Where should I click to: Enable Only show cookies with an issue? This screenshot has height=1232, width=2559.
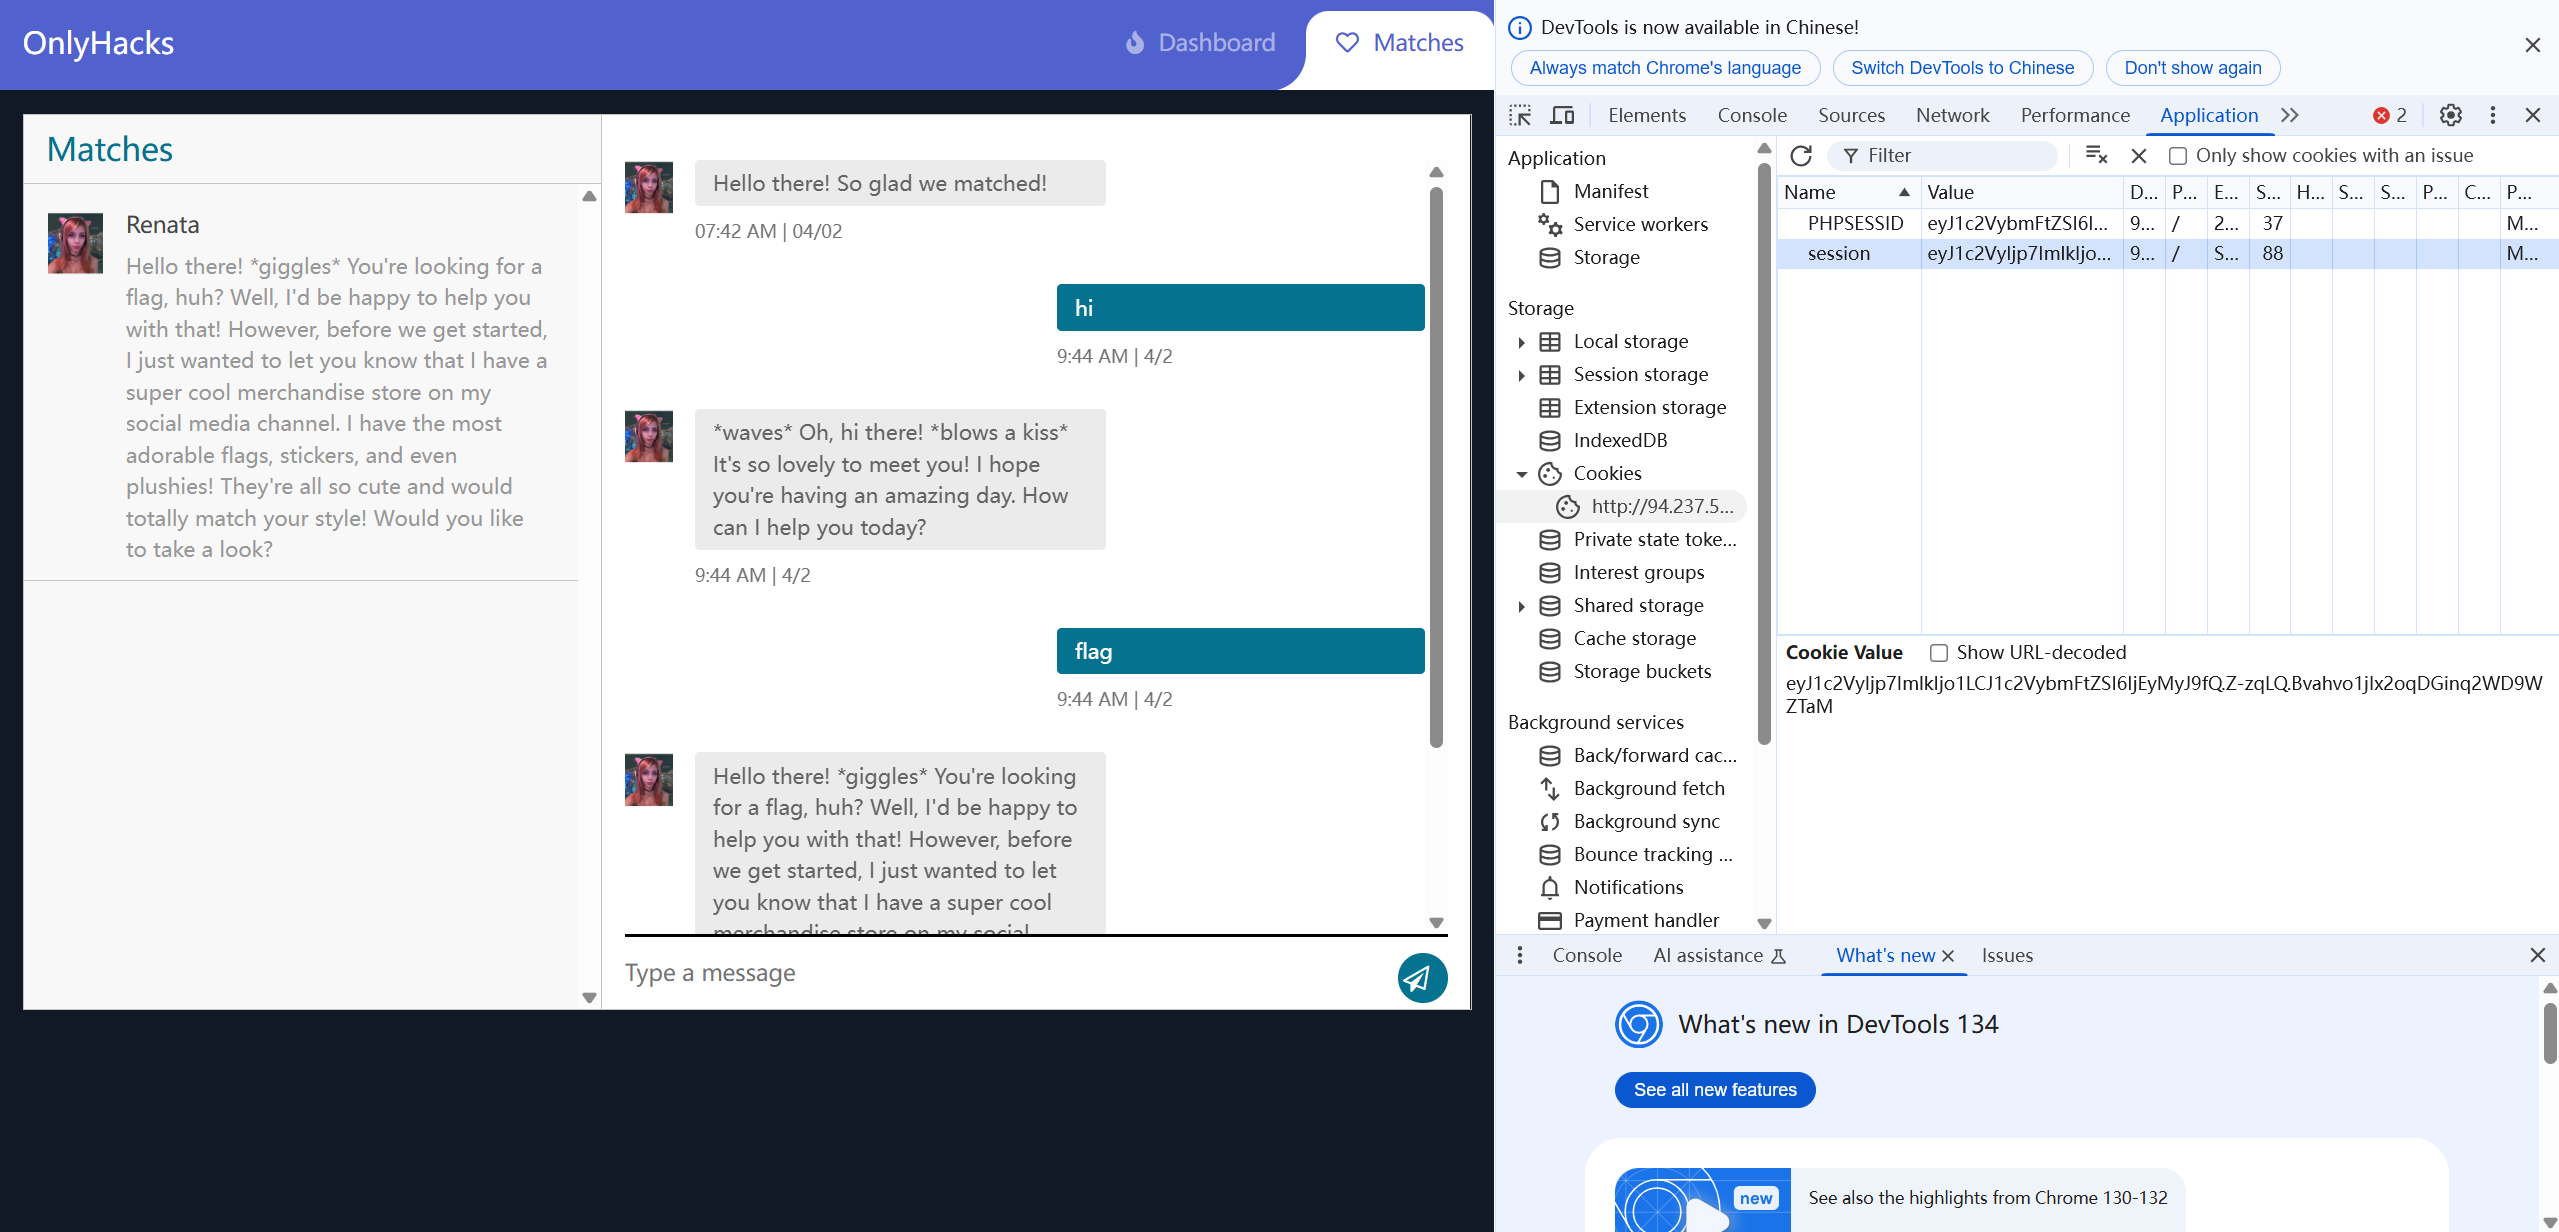(x=2177, y=156)
